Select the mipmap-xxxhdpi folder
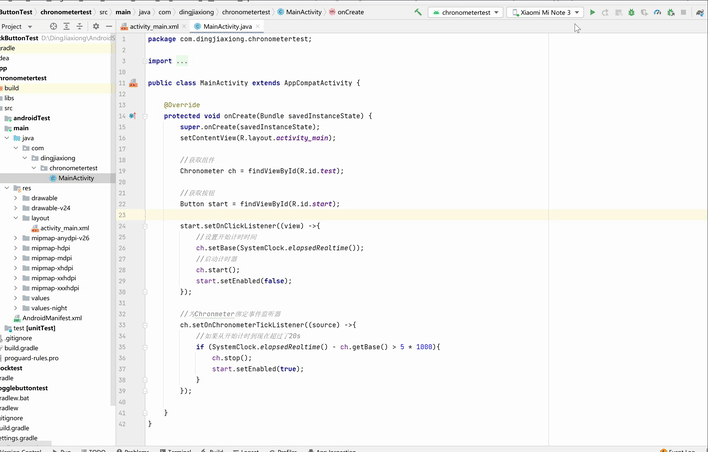Image resolution: width=708 pixels, height=452 pixels. 55,288
